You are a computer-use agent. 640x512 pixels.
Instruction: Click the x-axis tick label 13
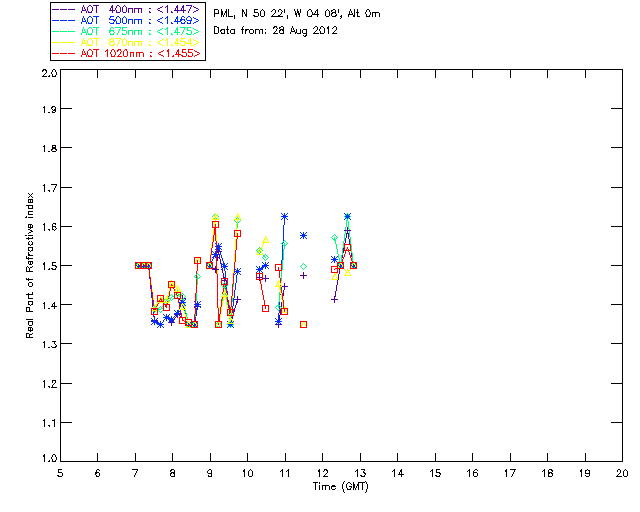(360, 473)
